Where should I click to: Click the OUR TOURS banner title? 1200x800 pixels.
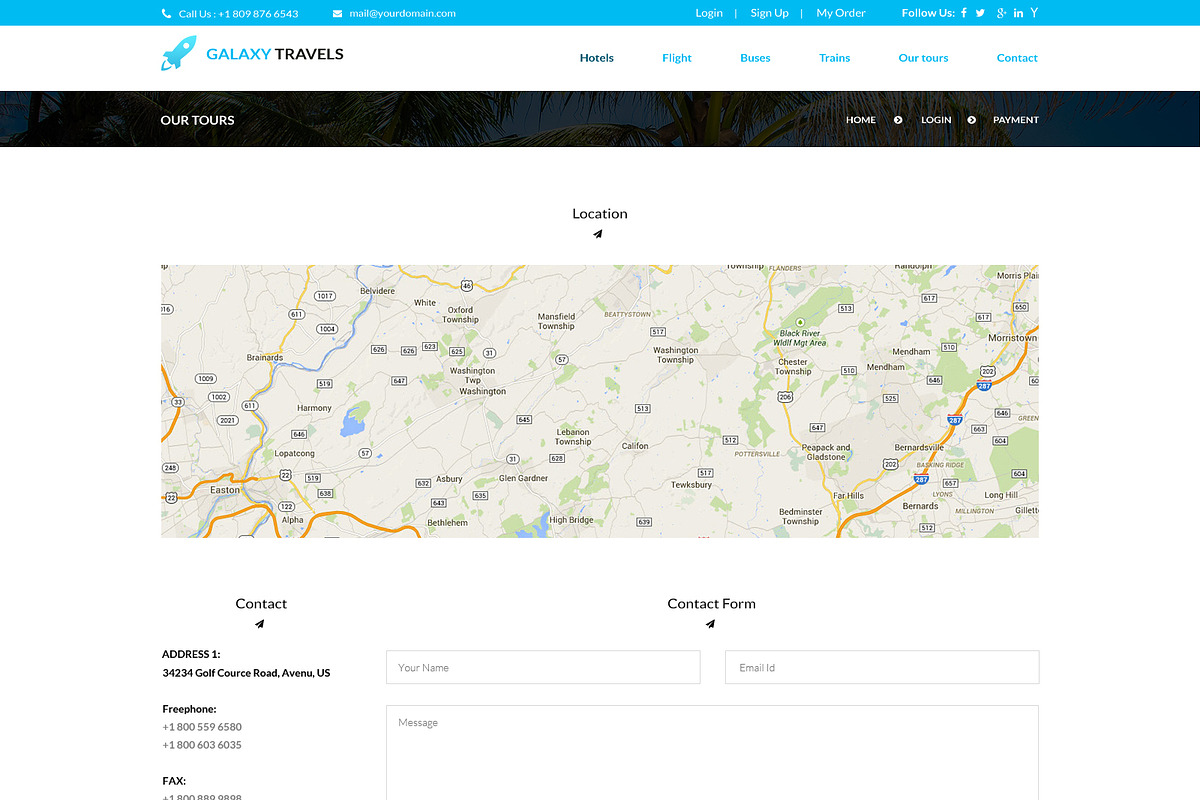tap(198, 120)
